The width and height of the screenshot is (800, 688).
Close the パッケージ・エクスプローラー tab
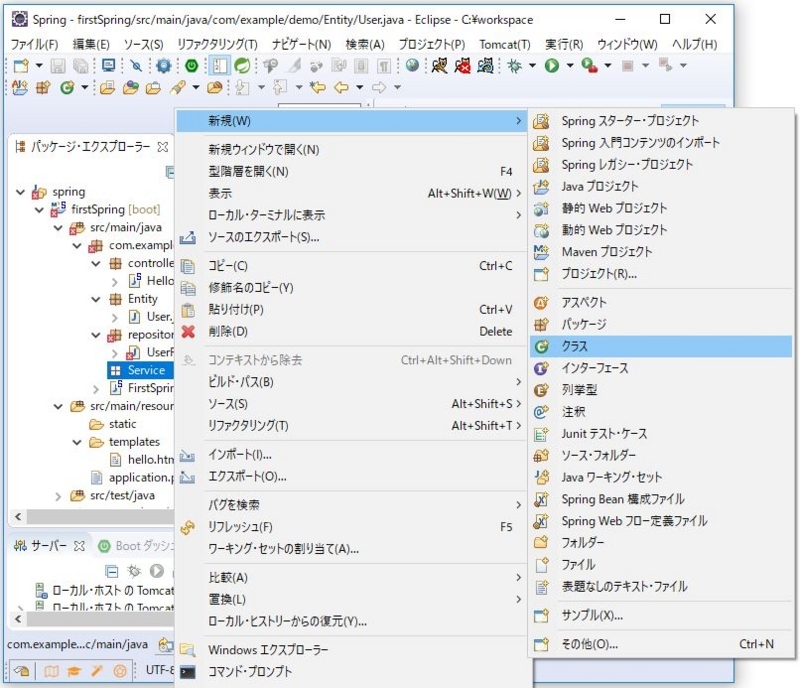163,147
